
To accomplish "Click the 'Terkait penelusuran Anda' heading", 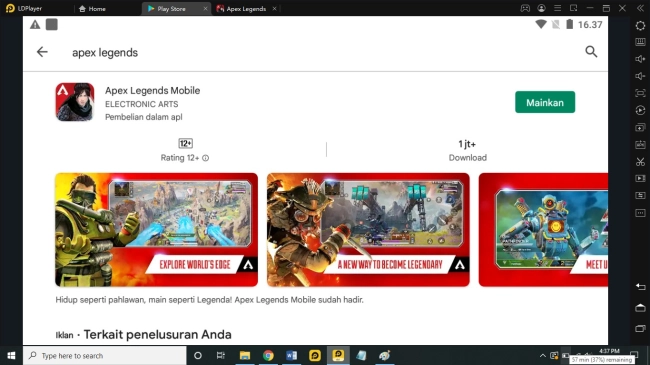I will (x=158, y=334).
